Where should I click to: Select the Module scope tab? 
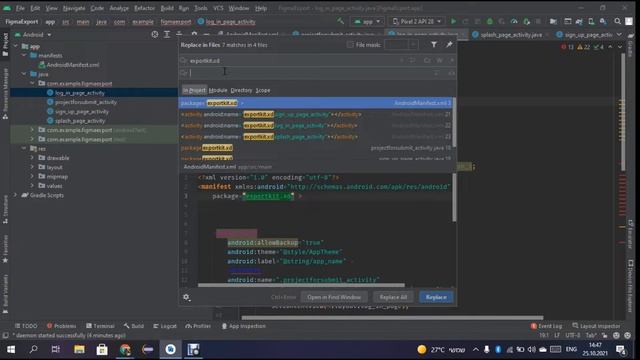pyautogui.click(x=218, y=90)
